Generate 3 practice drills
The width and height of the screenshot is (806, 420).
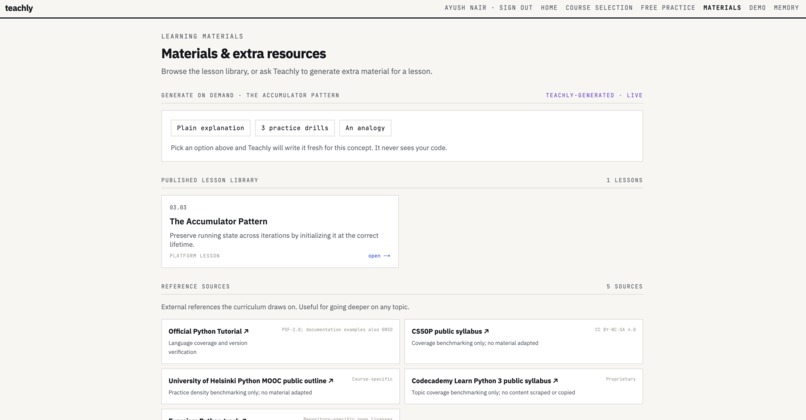pyautogui.click(x=295, y=128)
